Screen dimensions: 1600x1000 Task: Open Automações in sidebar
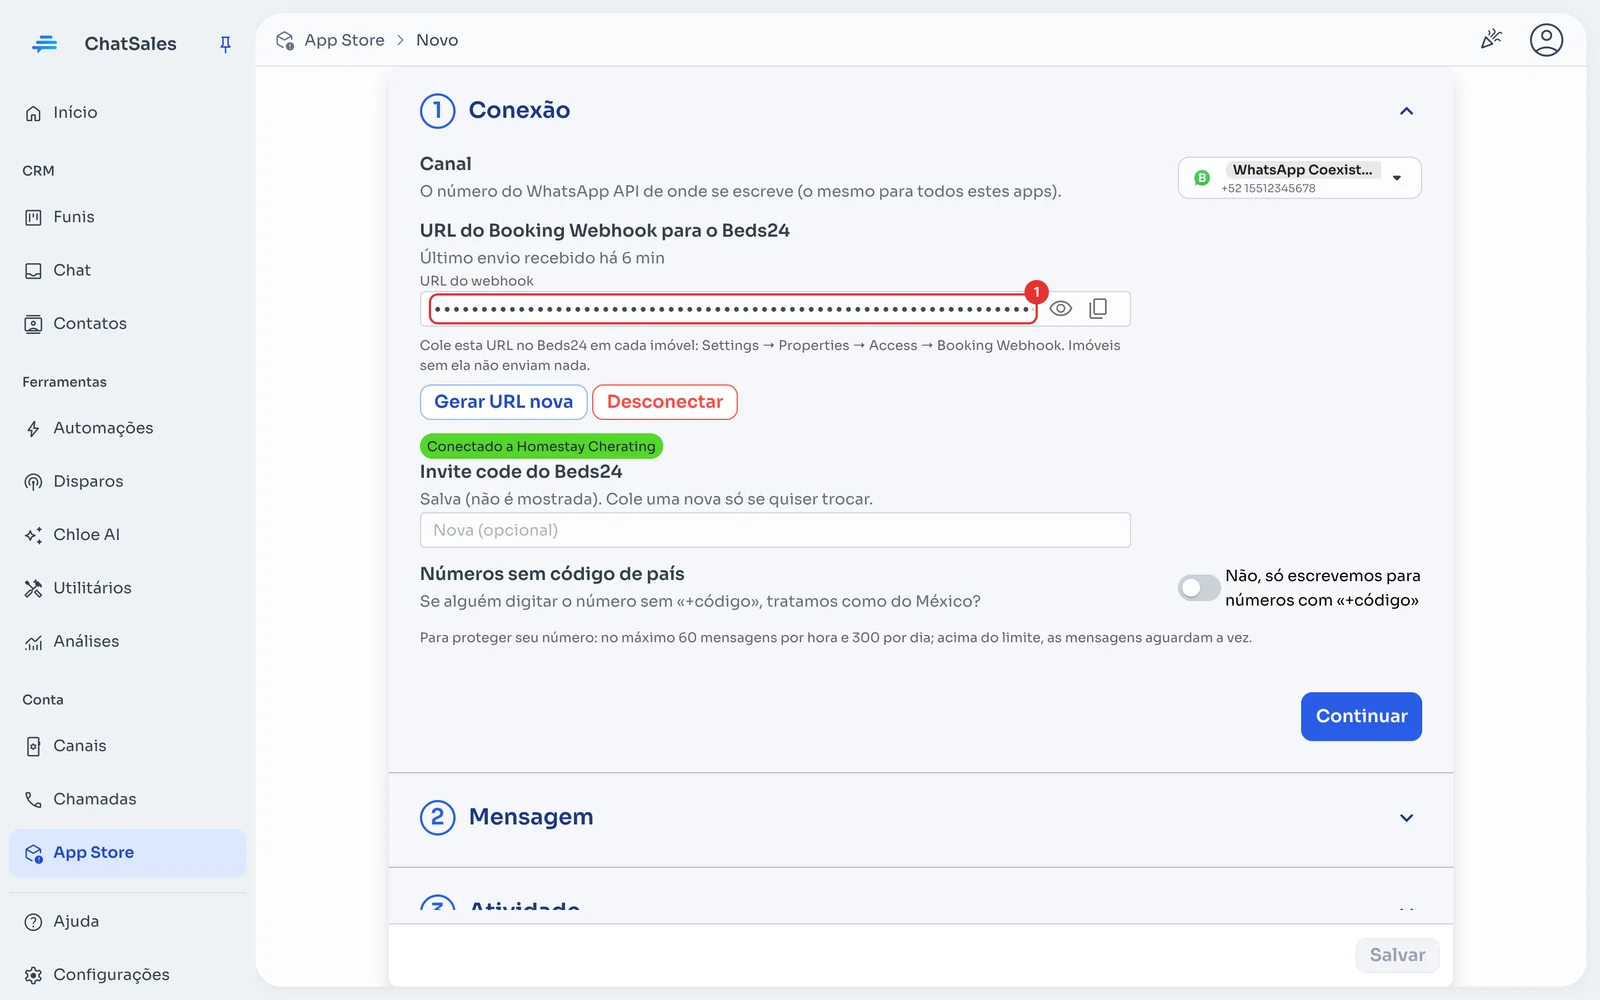click(x=128, y=428)
